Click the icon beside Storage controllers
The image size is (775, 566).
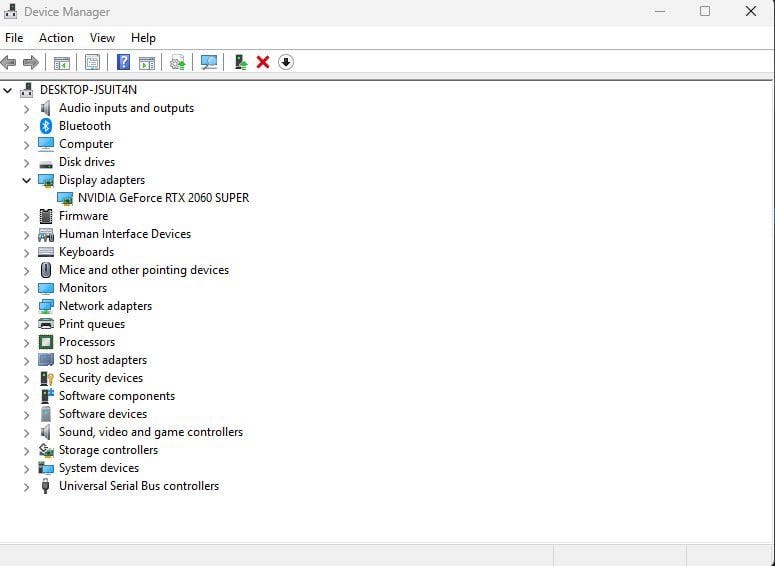pyautogui.click(x=46, y=450)
